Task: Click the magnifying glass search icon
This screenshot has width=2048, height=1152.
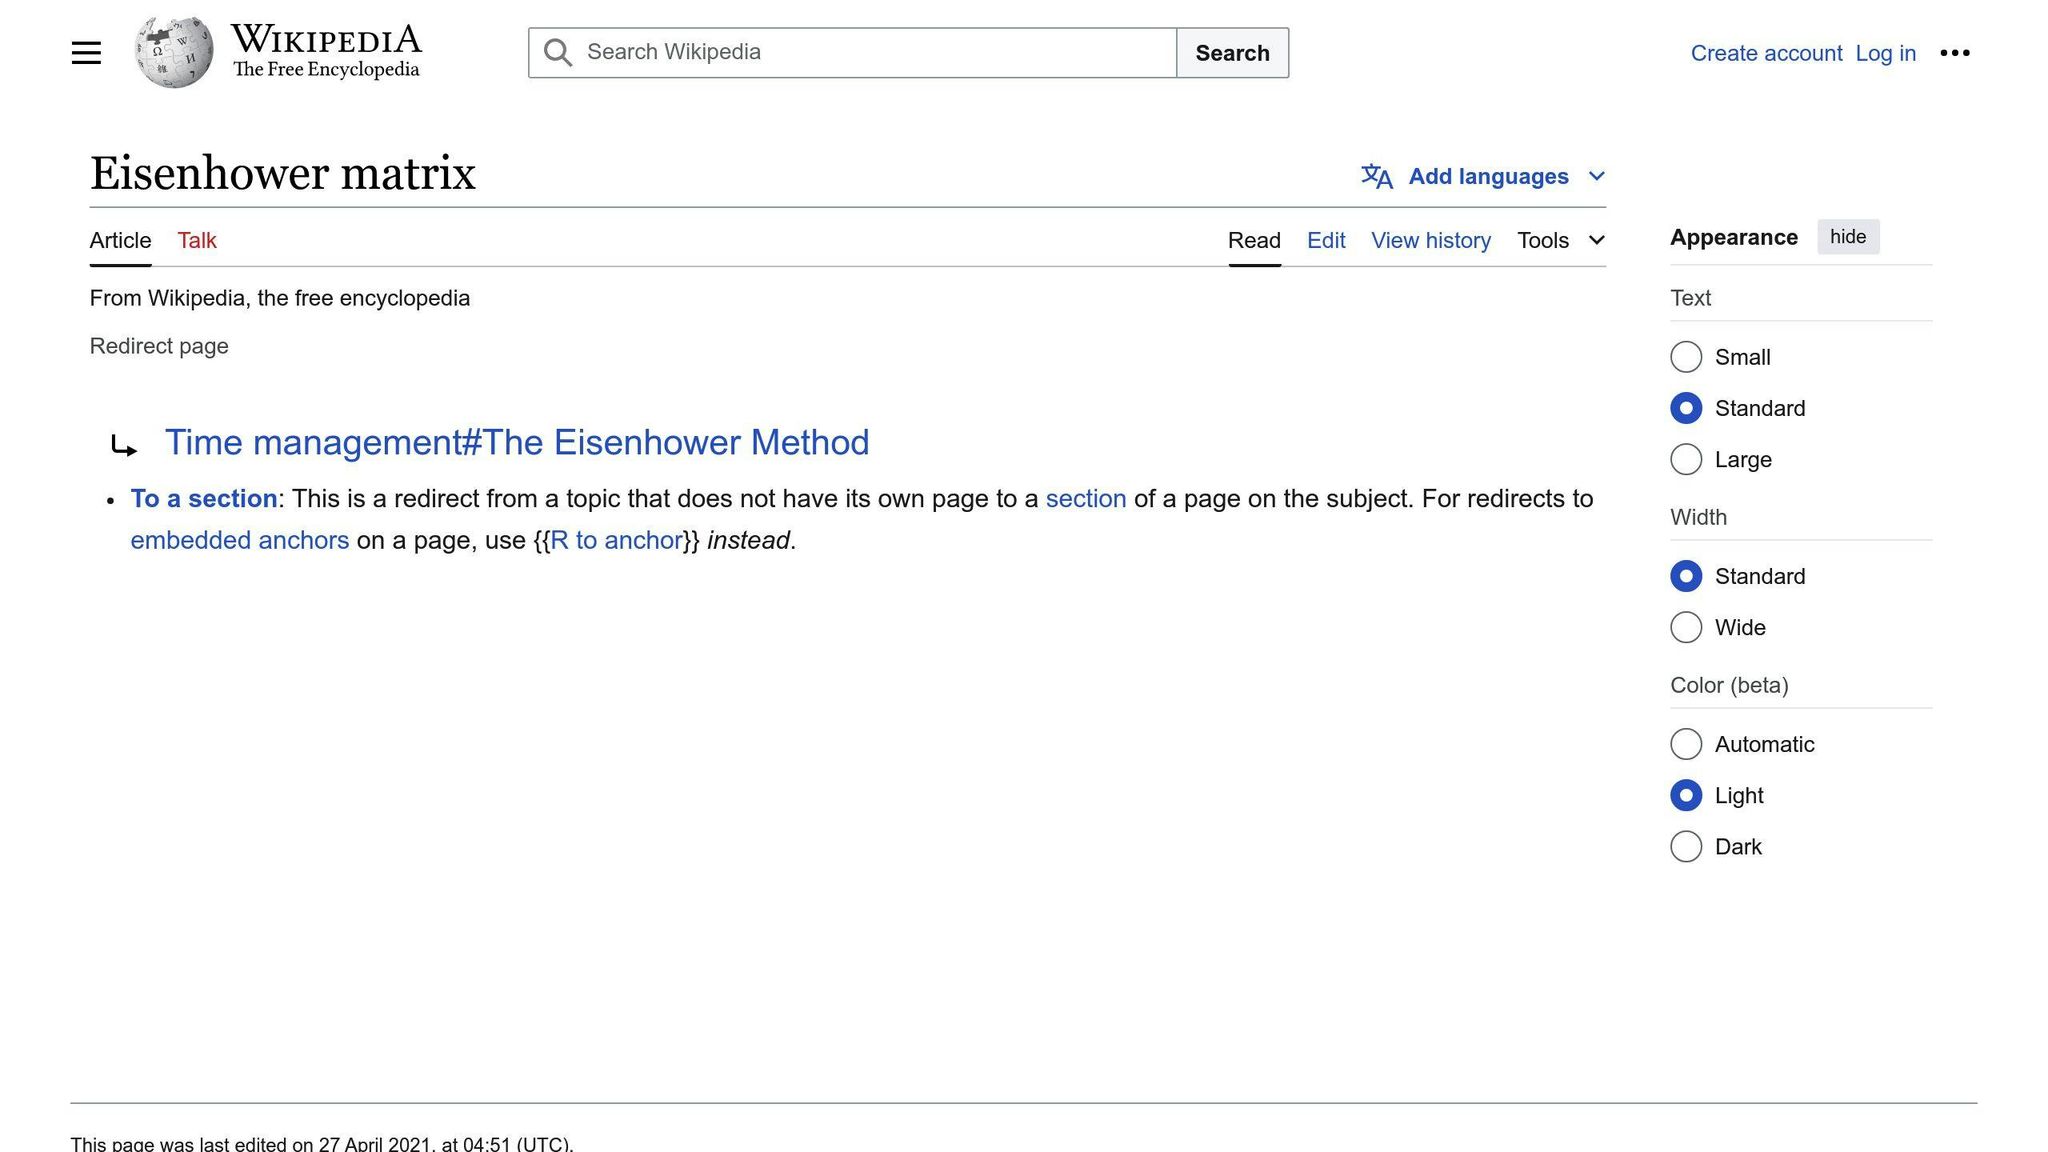Action: point(558,53)
